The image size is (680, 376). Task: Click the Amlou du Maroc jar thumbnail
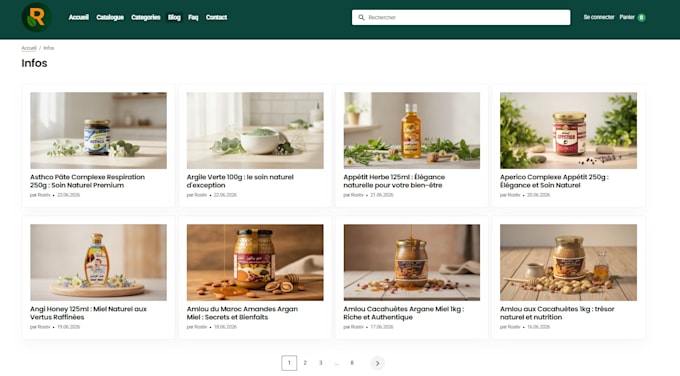pos(255,262)
